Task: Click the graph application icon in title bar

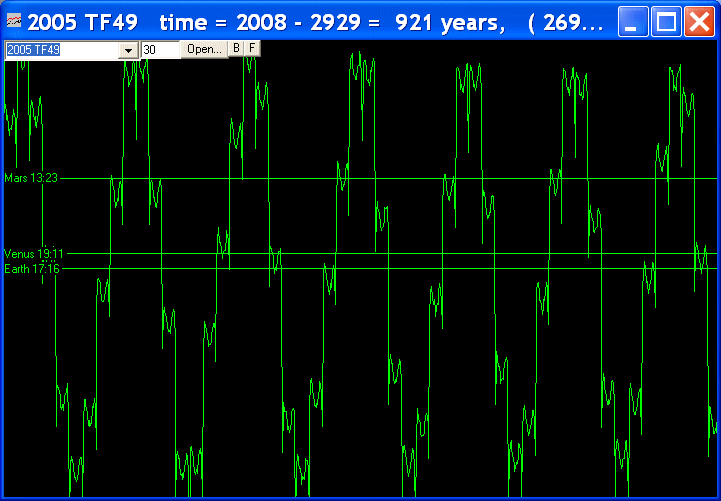Action: click(x=14, y=21)
